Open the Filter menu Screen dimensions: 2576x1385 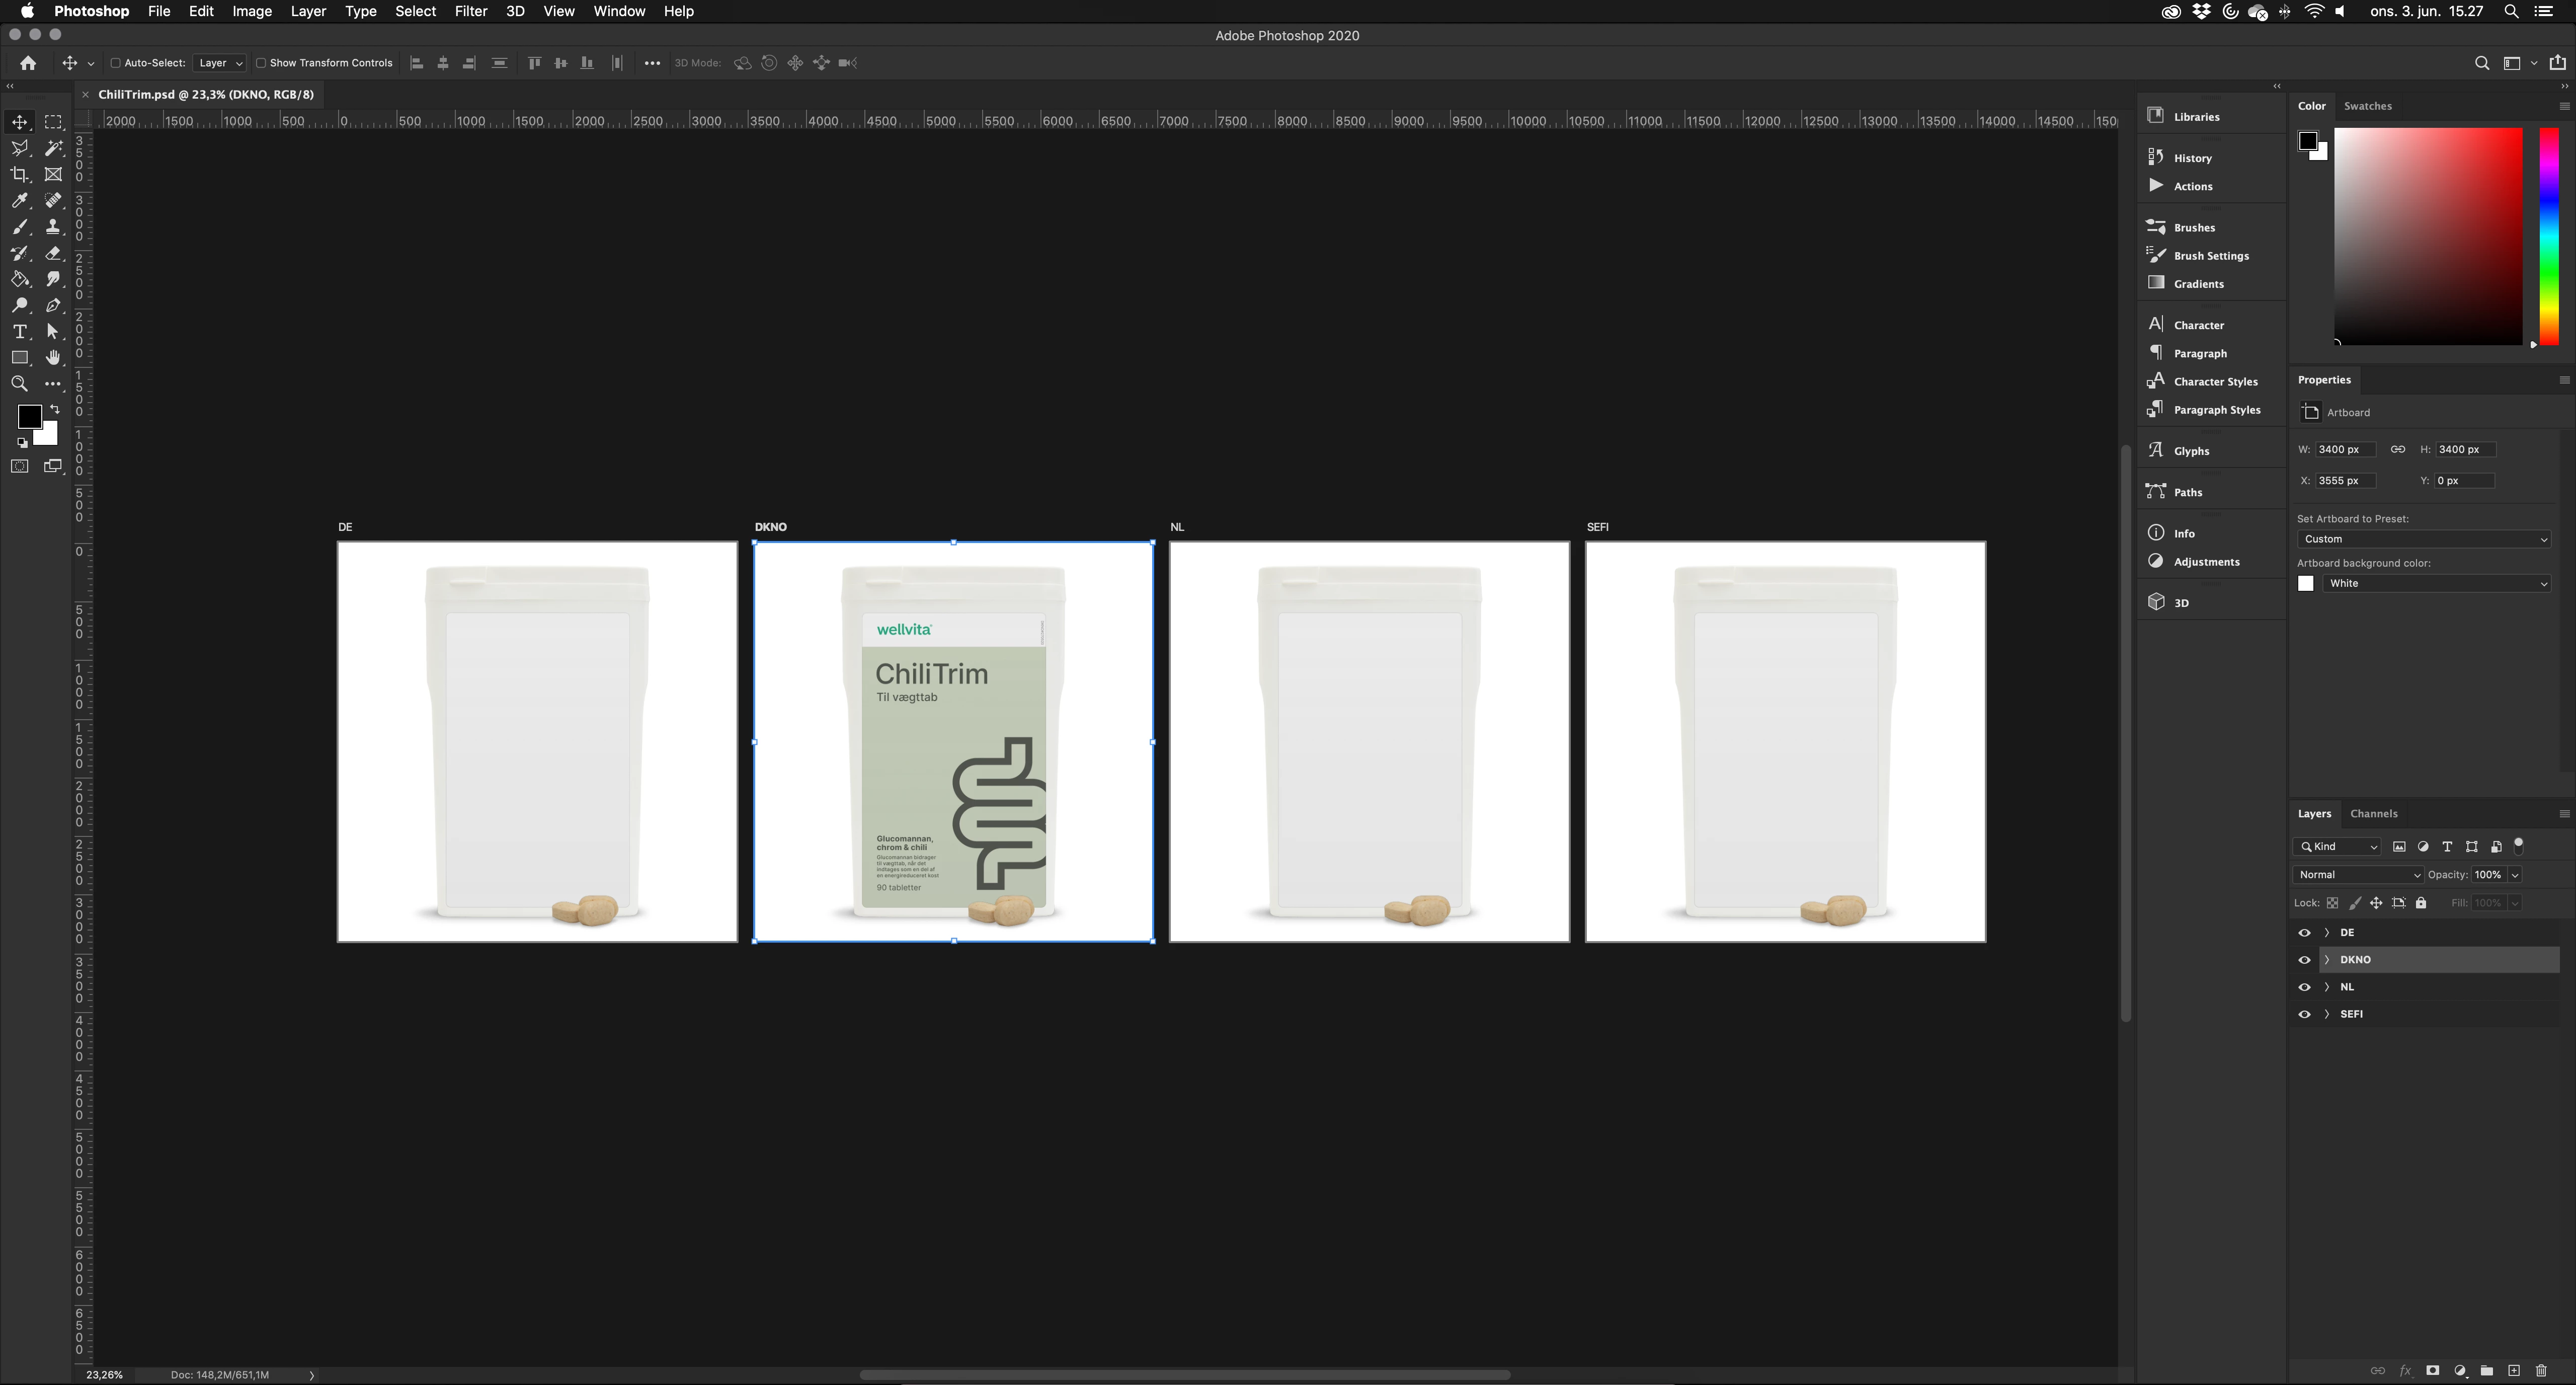coord(470,11)
